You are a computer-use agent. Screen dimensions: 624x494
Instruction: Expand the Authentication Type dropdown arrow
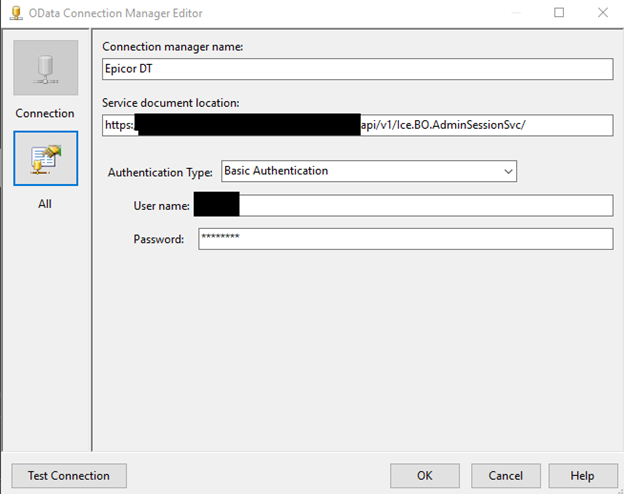(x=507, y=171)
